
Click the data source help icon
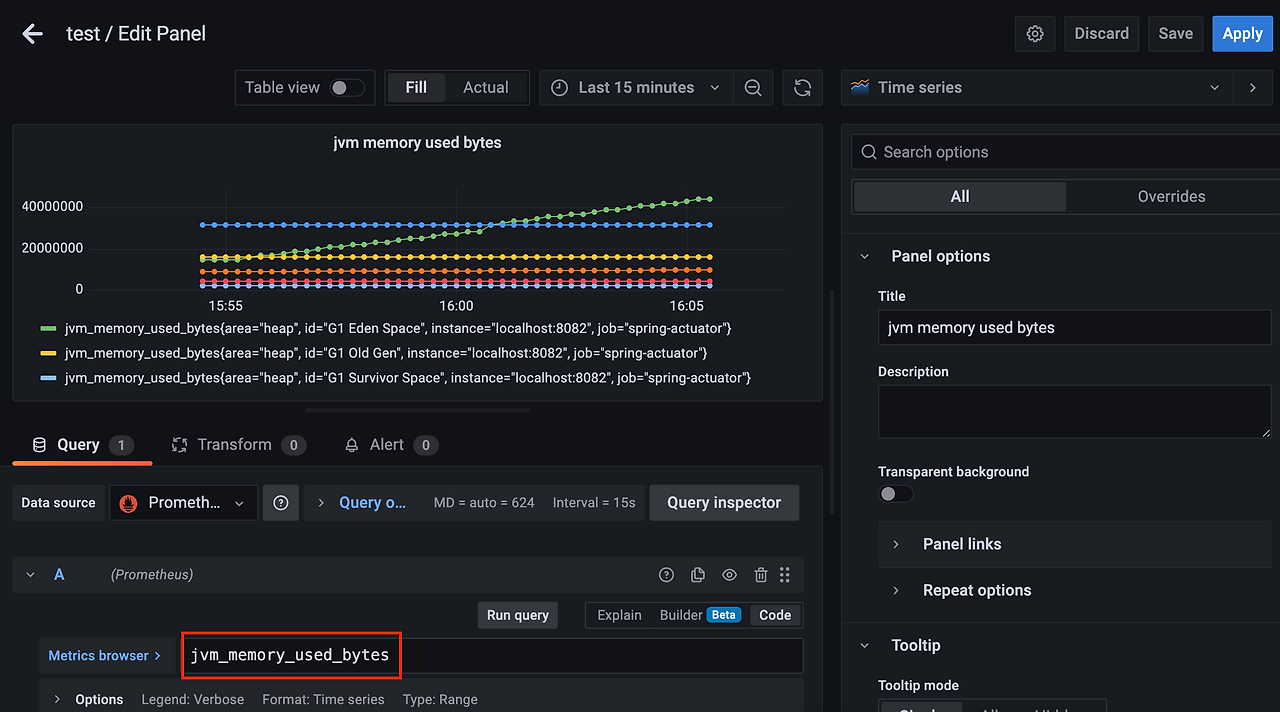281,503
